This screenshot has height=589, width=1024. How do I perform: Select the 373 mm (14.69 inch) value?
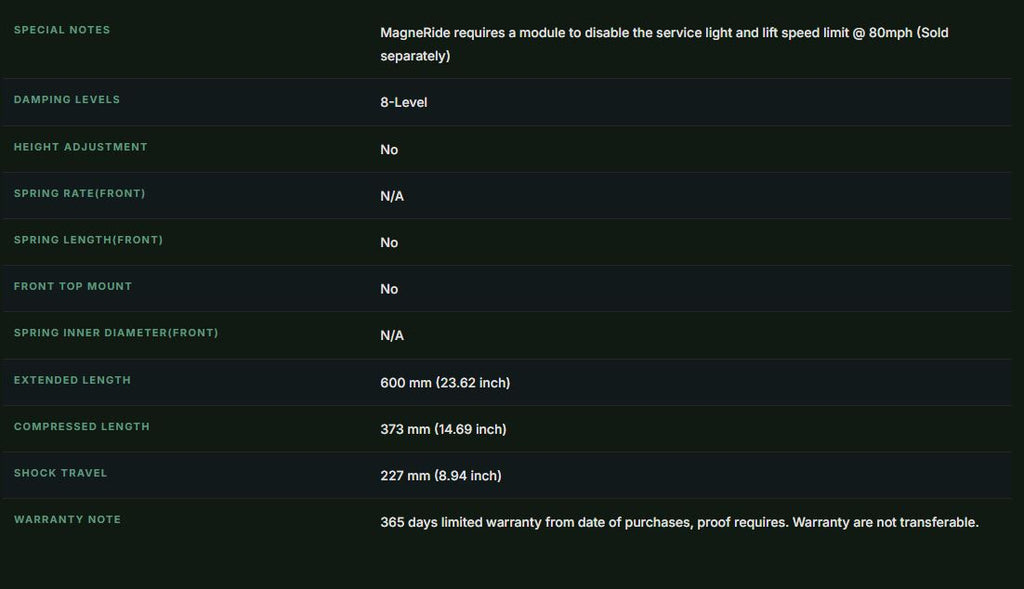(x=443, y=429)
